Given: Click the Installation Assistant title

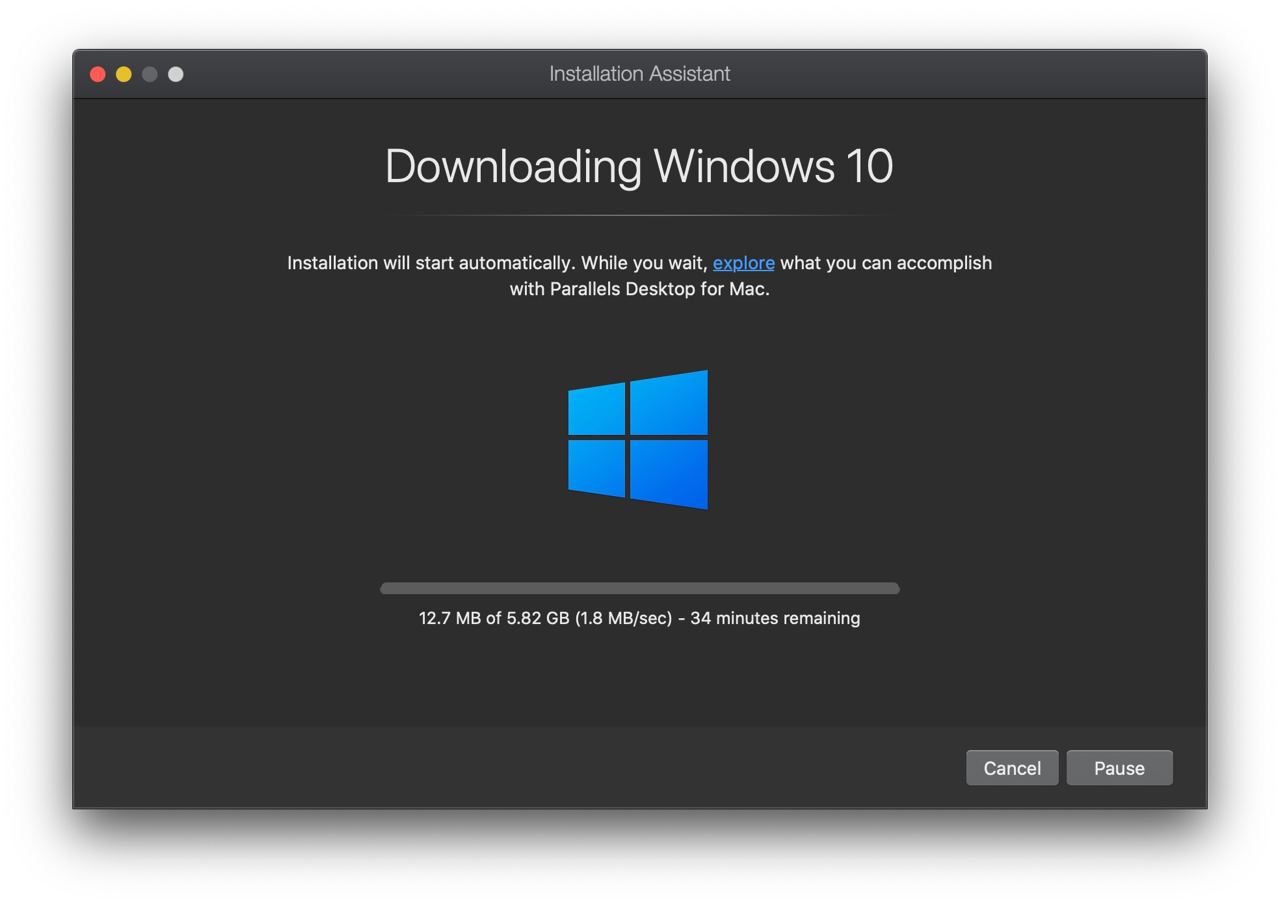Looking at the screenshot, I should (640, 74).
